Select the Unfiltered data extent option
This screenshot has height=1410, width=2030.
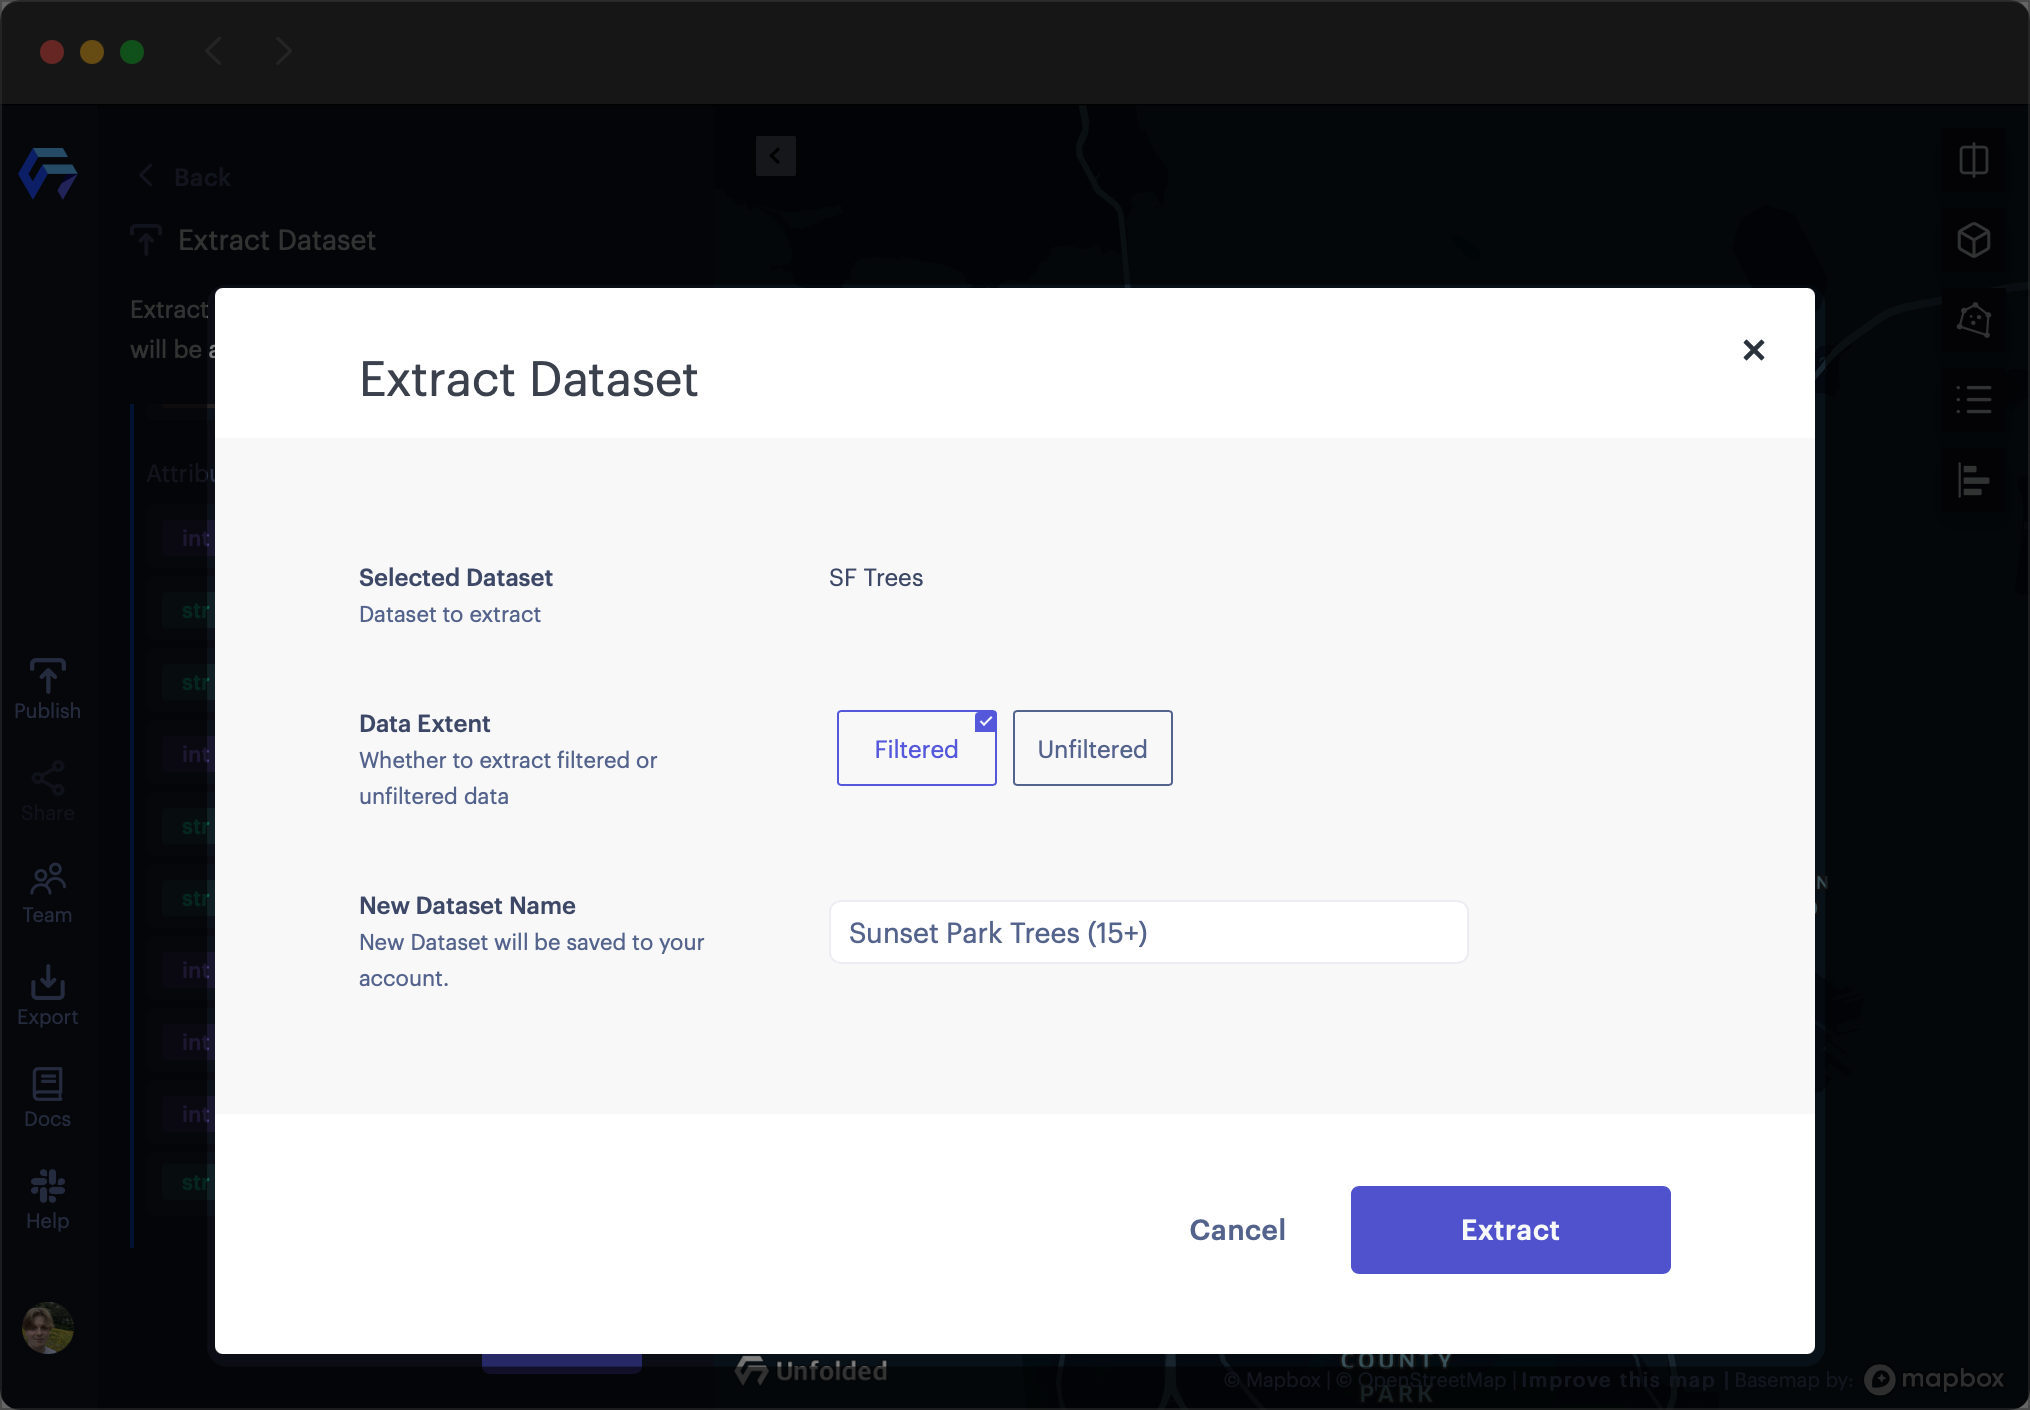1092,748
